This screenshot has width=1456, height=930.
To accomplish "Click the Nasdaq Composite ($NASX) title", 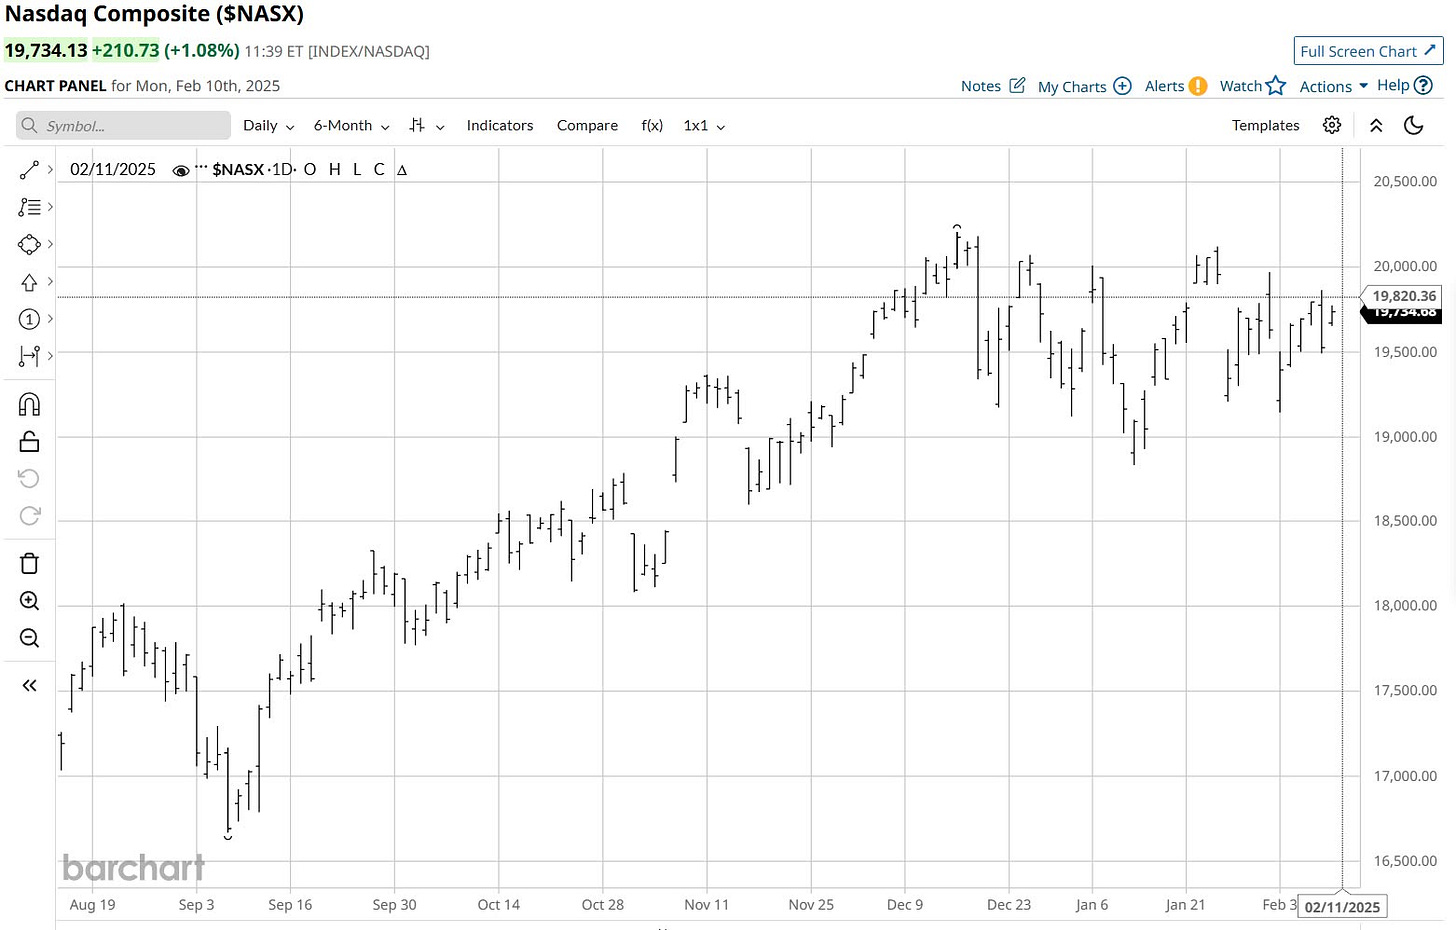I will [154, 14].
